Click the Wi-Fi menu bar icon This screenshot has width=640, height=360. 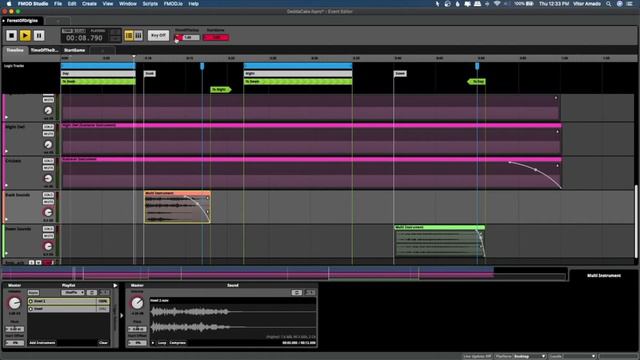coord(497,4)
